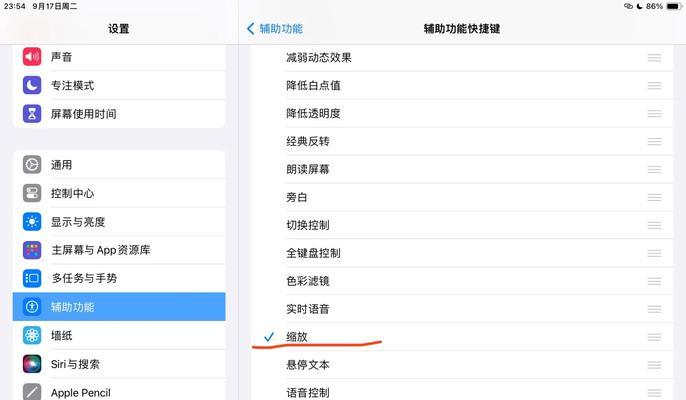
Task: Open Siri与搜索 settings
Action: pyautogui.click(x=119, y=364)
